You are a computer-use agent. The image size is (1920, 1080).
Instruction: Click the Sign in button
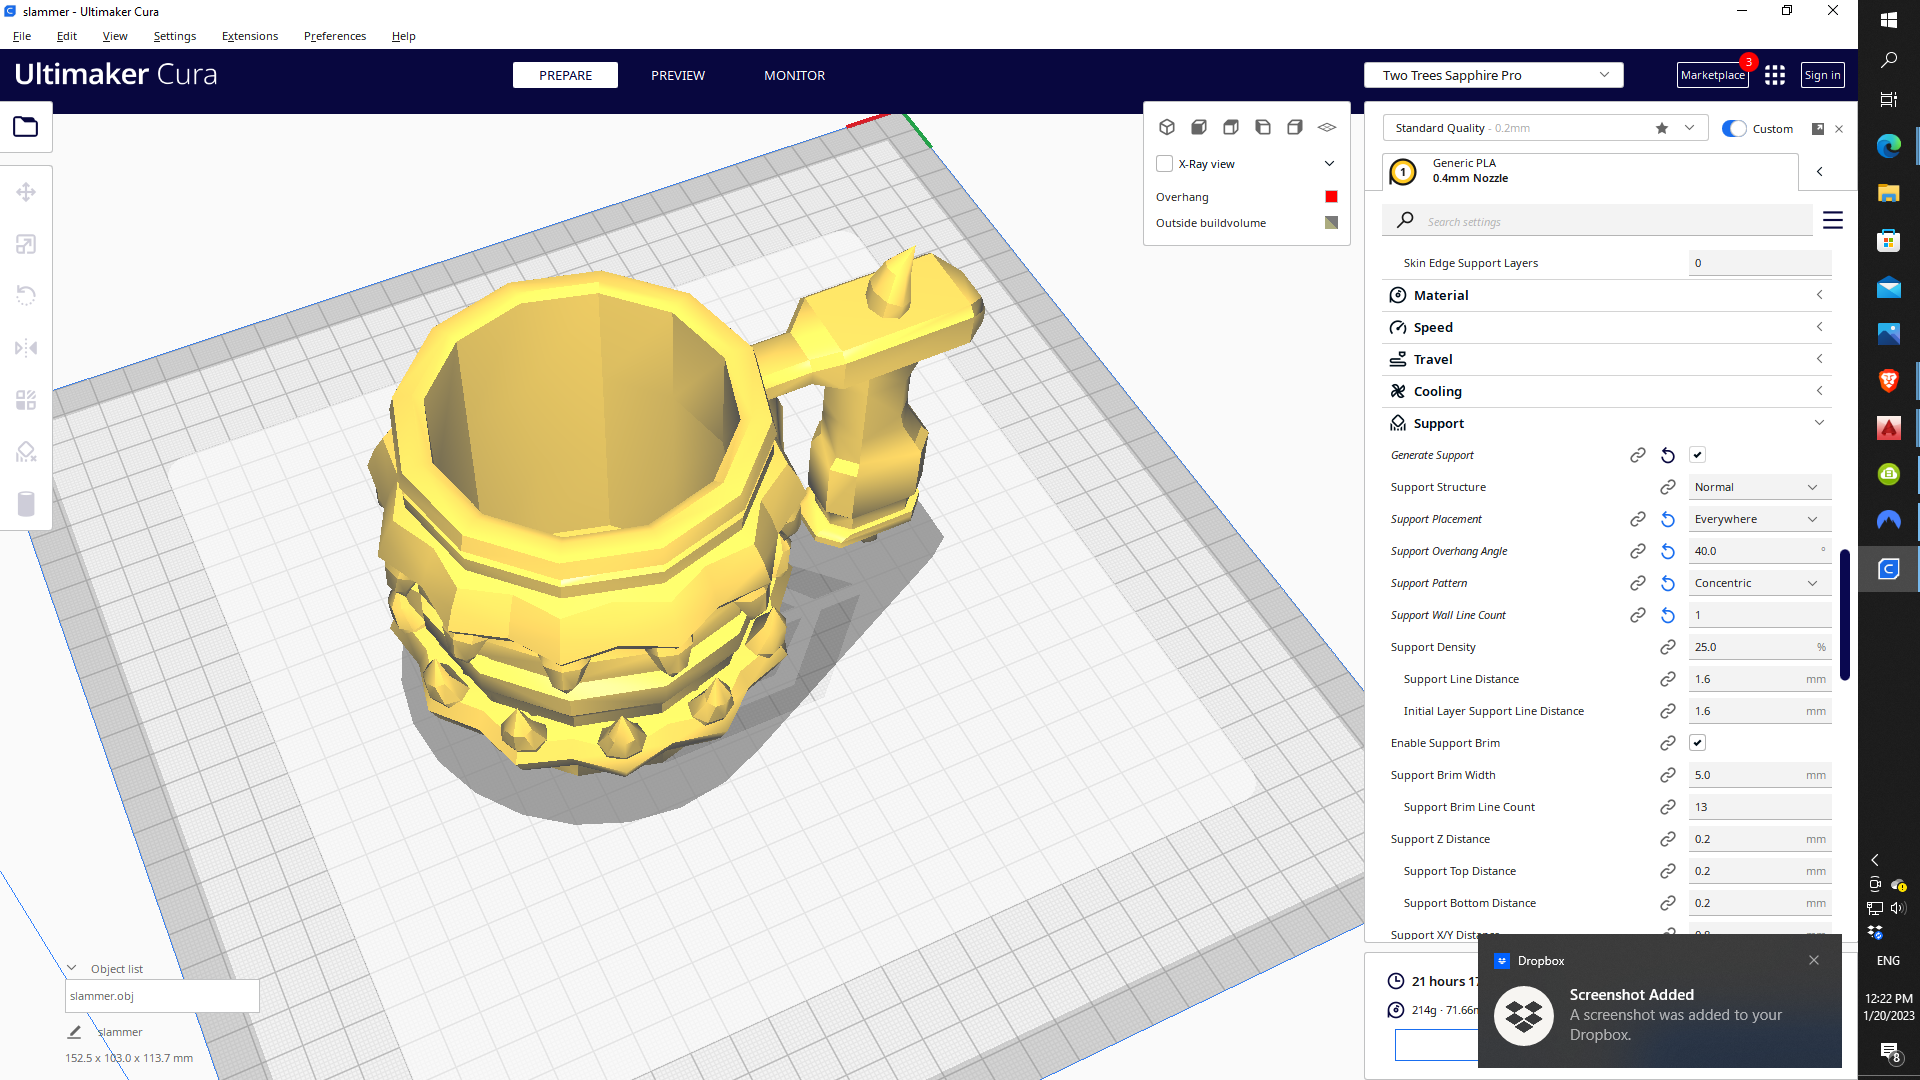[1822, 75]
